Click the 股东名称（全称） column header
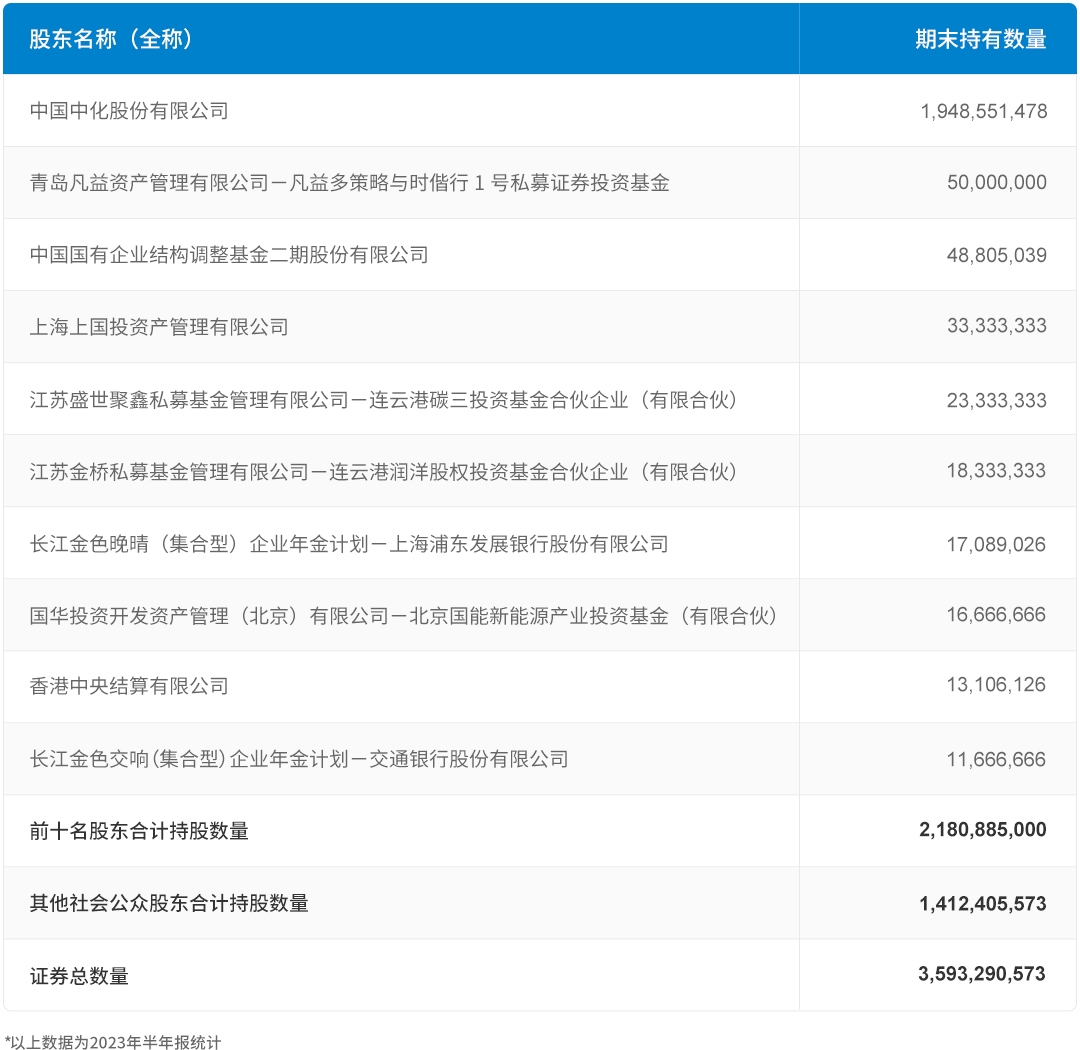 click(x=111, y=39)
